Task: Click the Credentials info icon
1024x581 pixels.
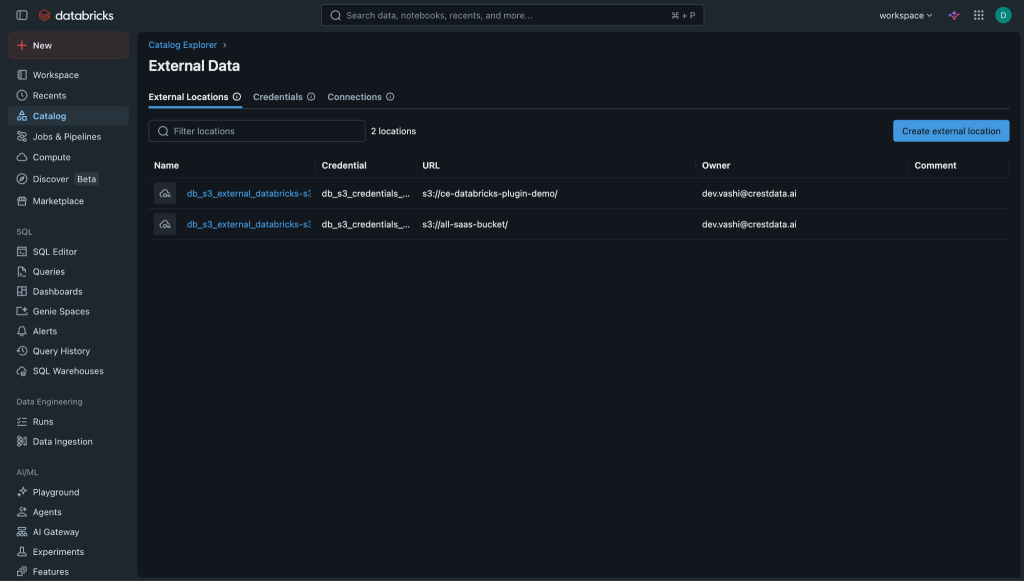Action: click(311, 97)
